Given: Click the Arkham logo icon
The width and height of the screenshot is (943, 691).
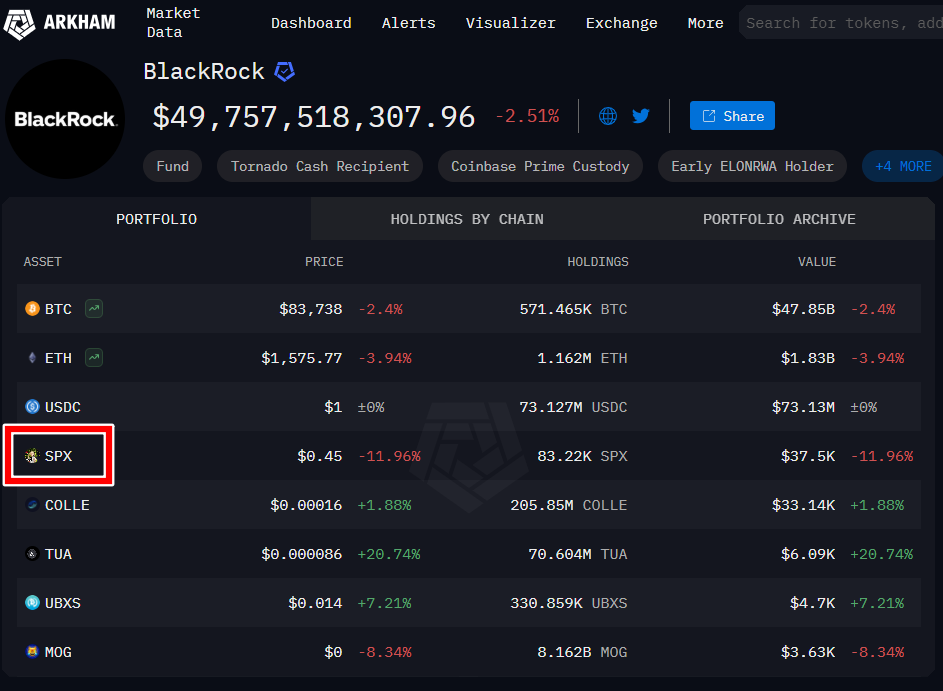Looking at the screenshot, I should [19, 23].
